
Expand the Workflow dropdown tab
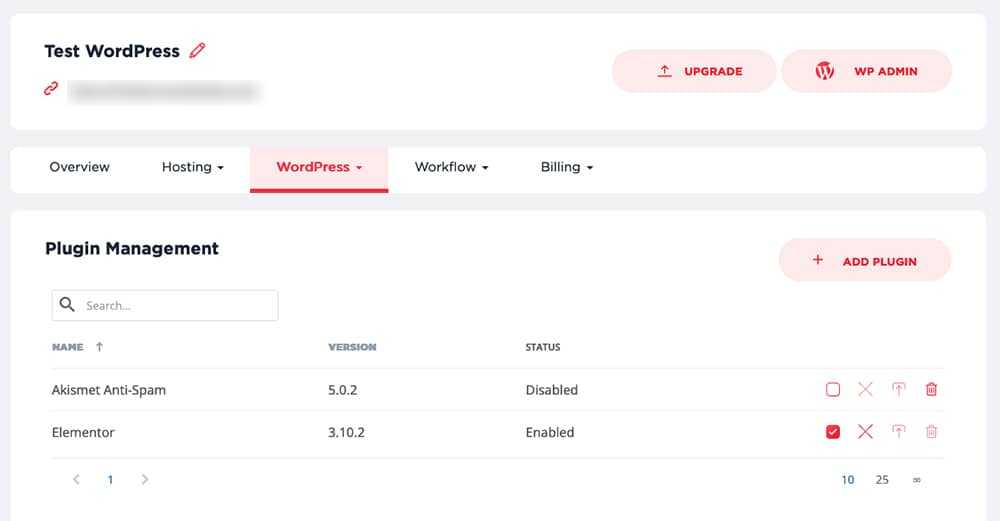click(x=452, y=167)
